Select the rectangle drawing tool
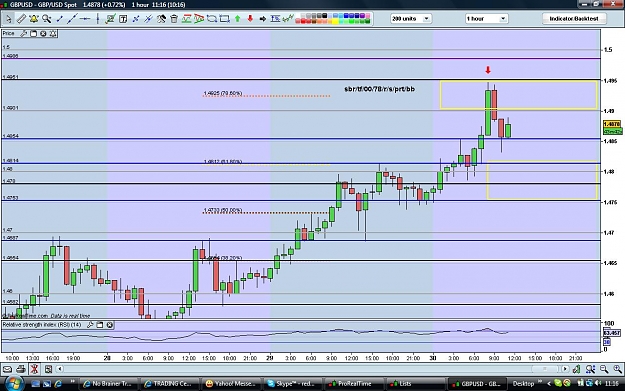This screenshot has height=391, width=625. pos(225,19)
